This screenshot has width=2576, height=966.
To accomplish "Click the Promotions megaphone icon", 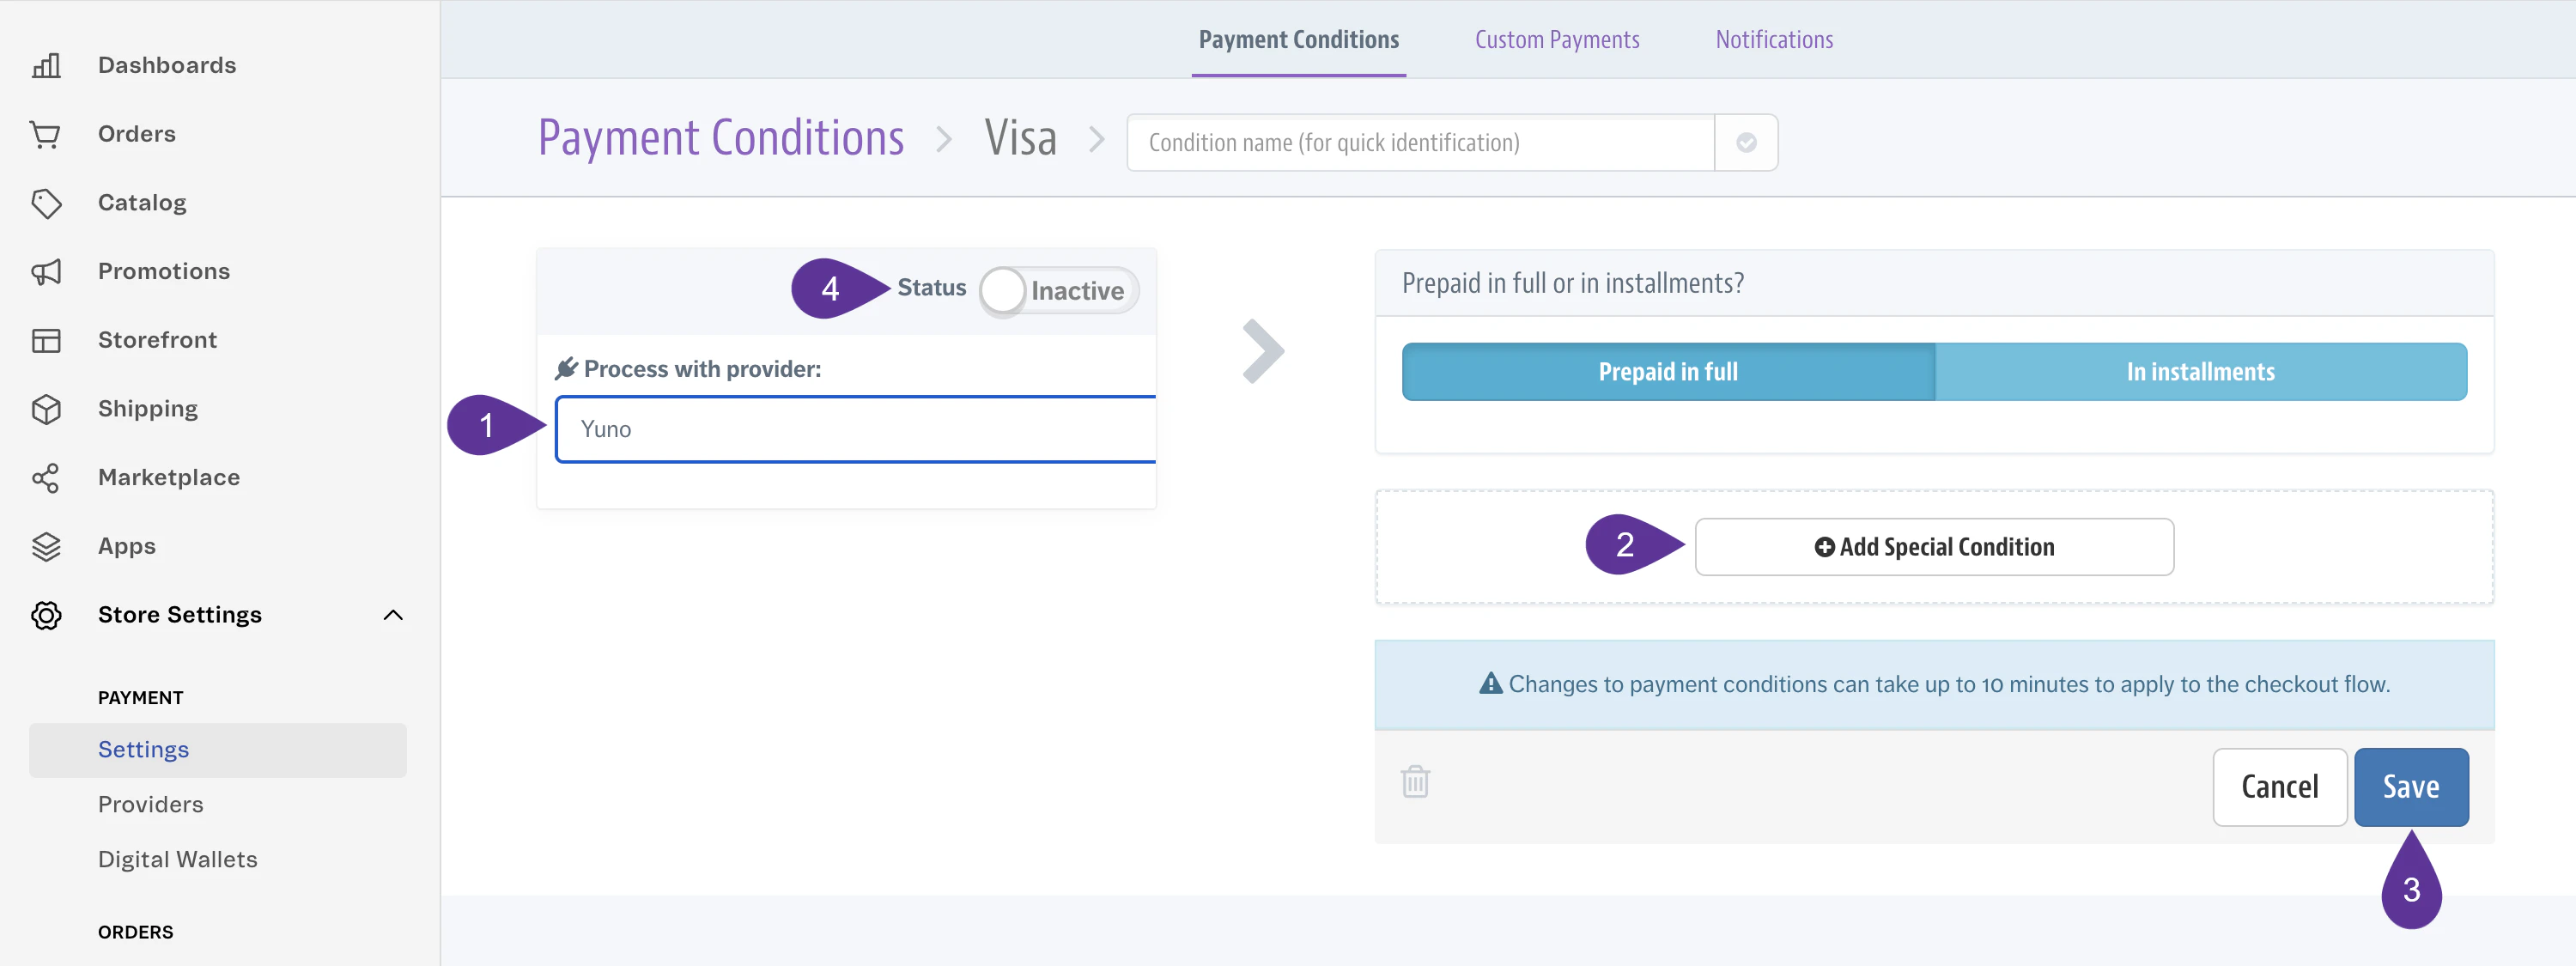I will 46,272.
